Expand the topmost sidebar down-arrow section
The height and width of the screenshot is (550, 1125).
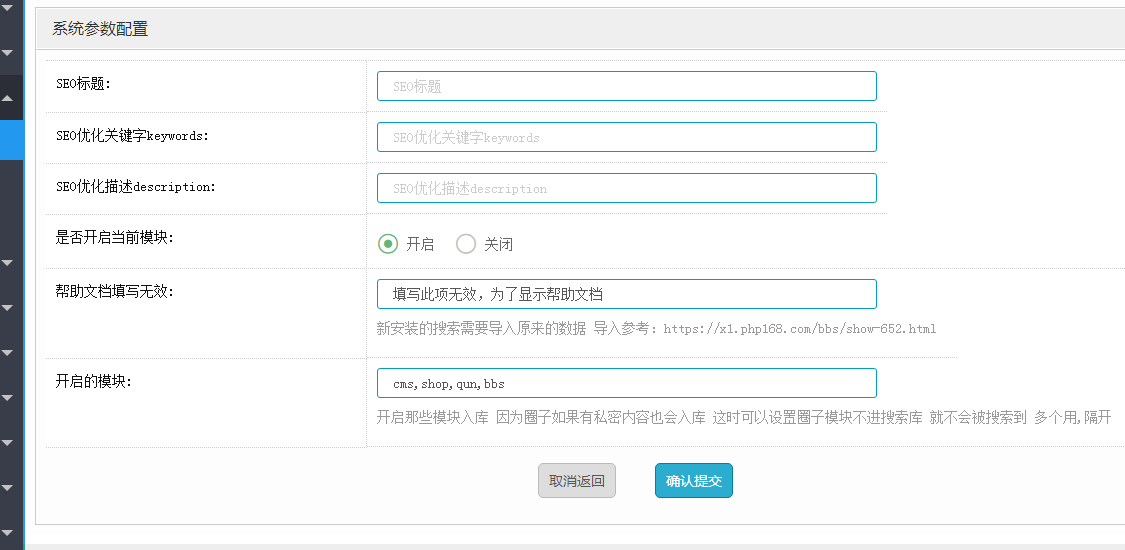click(7, 7)
